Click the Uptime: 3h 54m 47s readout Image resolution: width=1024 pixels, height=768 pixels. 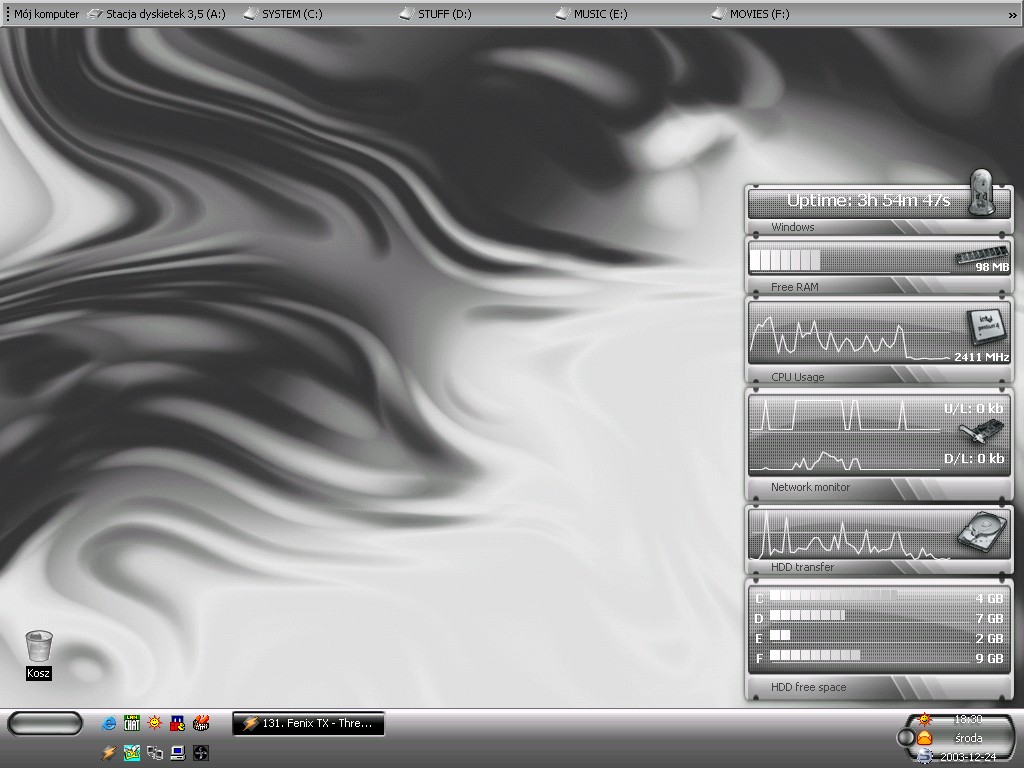click(x=868, y=200)
